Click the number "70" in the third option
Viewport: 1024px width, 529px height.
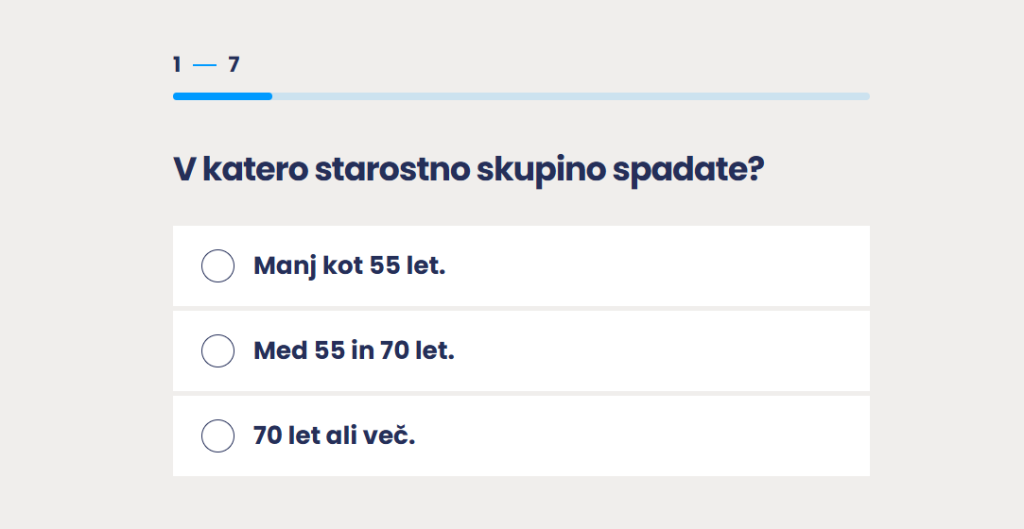click(x=267, y=437)
